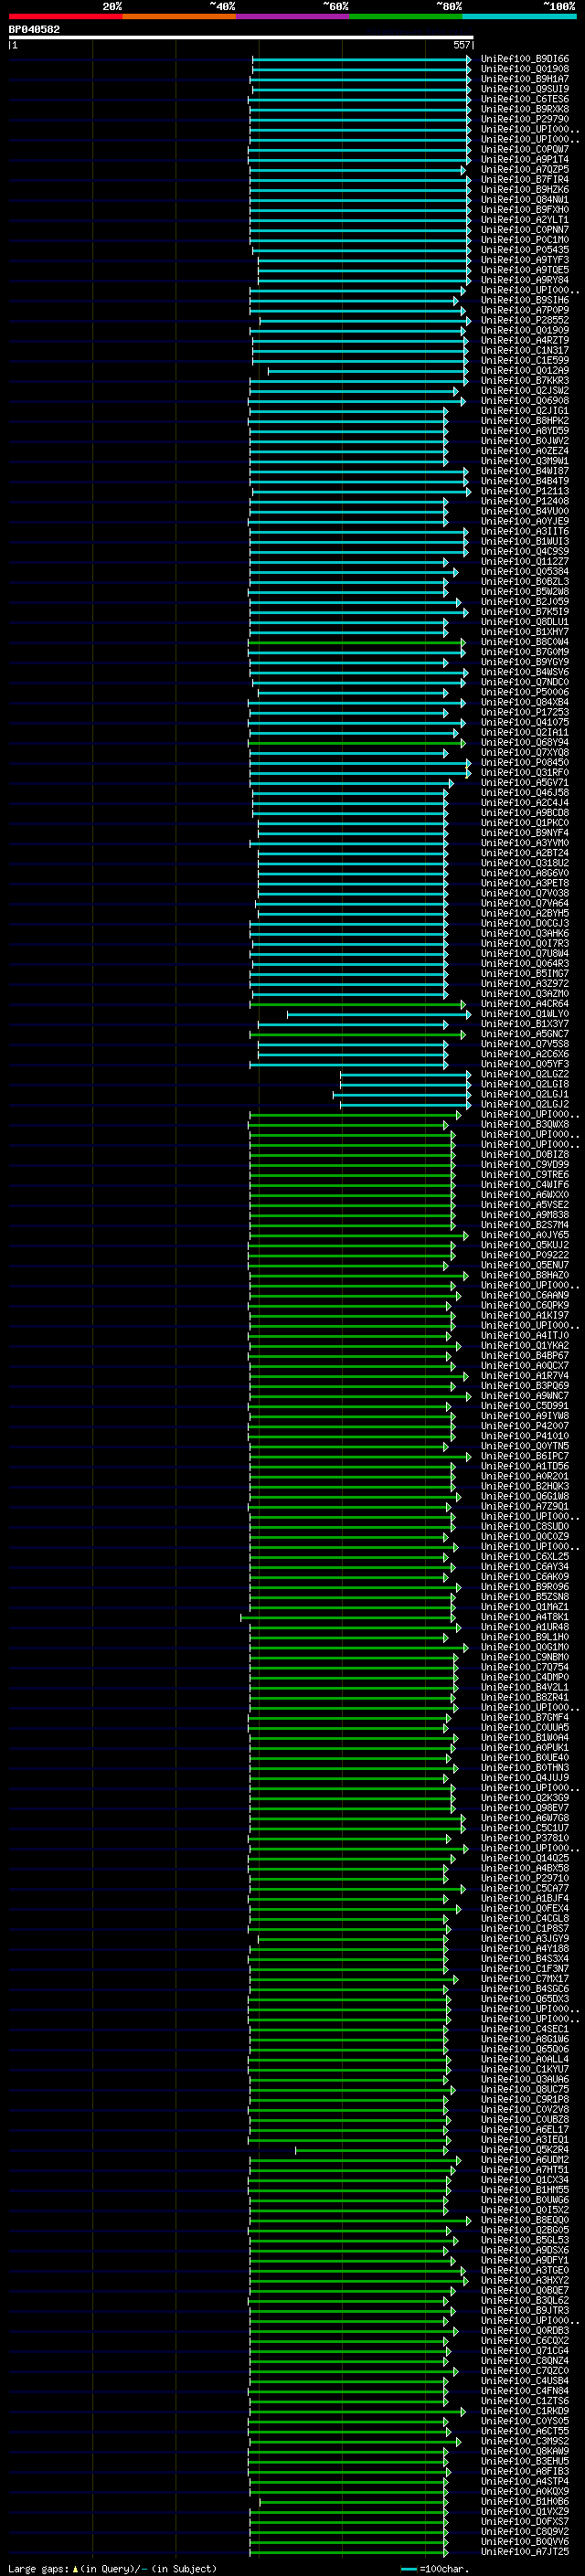Image resolution: width=585 pixels, height=2576 pixels.
Task: Select the UniRef100_A0JY65 label
Action: coord(525,1235)
